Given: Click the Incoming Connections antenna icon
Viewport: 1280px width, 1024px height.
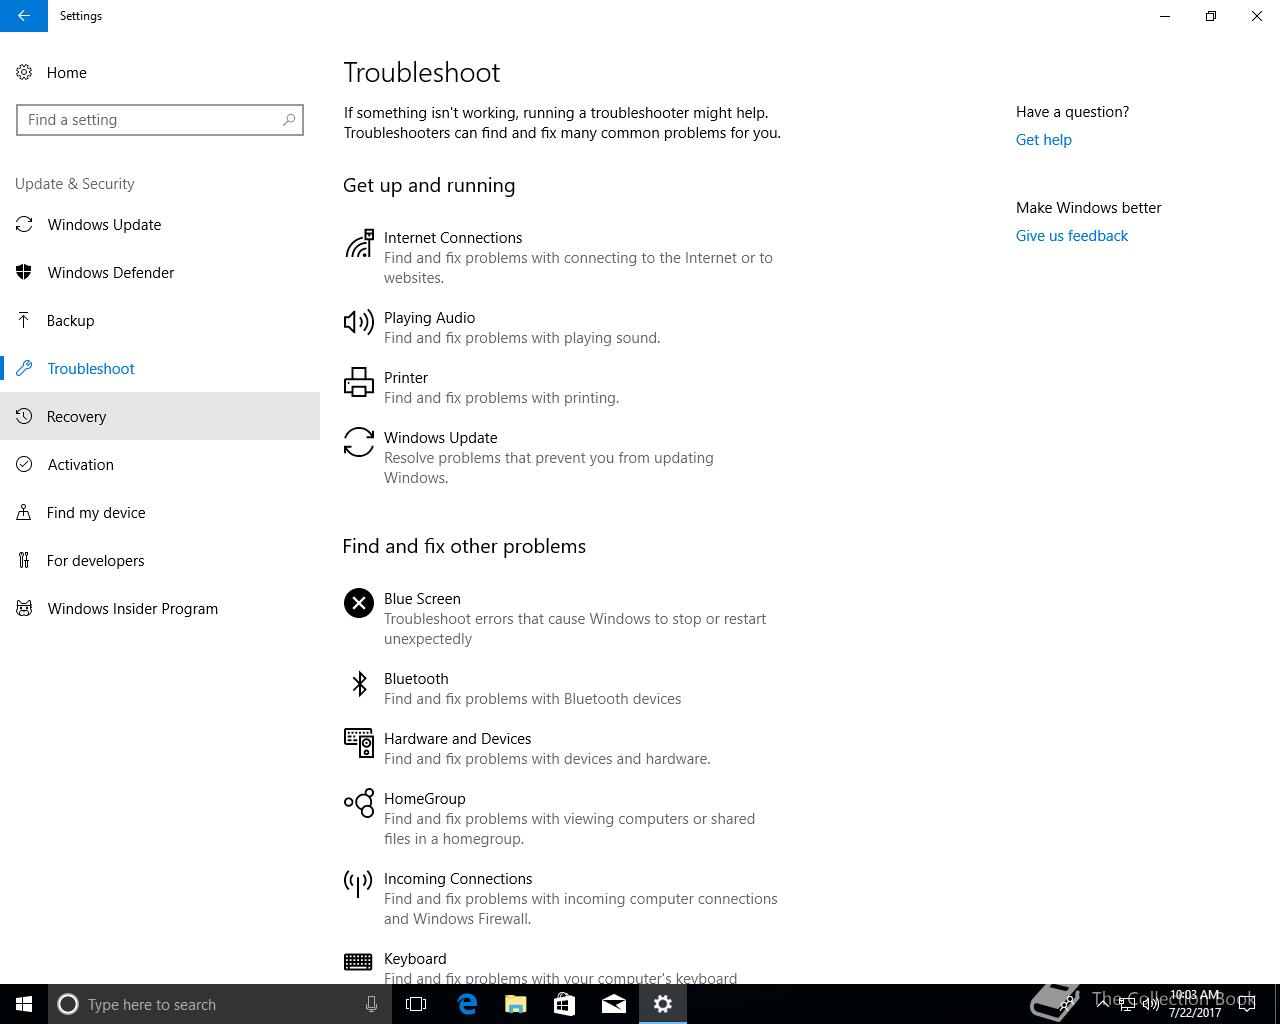Looking at the screenshot, I should (358, 883).
